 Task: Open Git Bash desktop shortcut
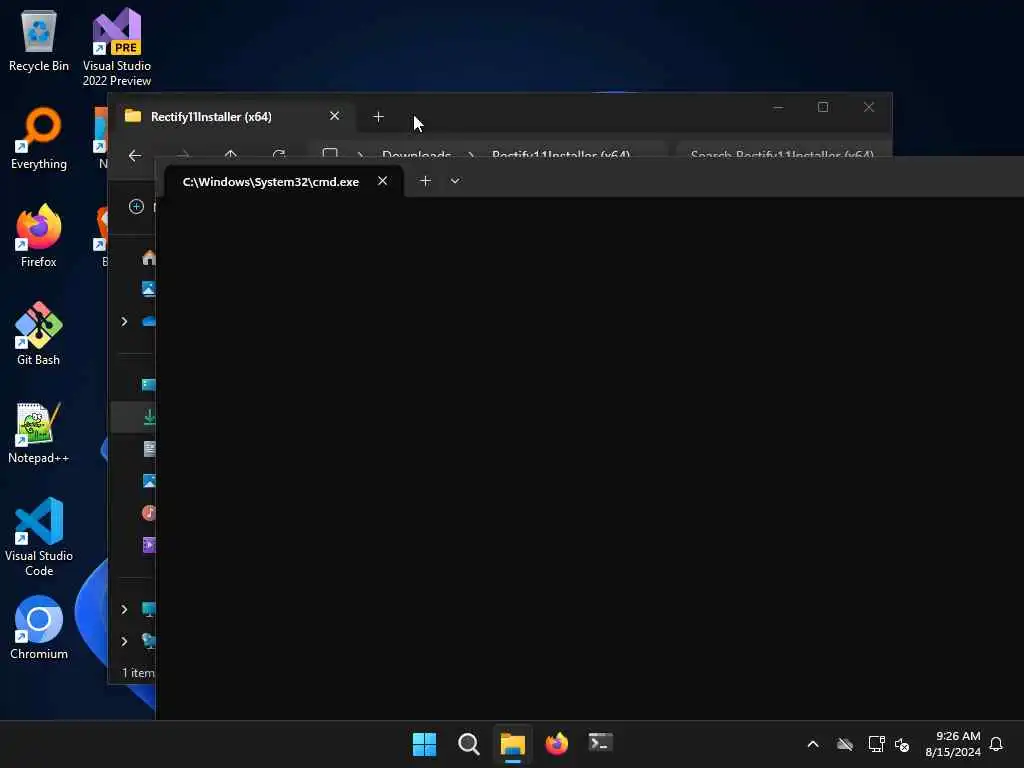coord(39,334)
